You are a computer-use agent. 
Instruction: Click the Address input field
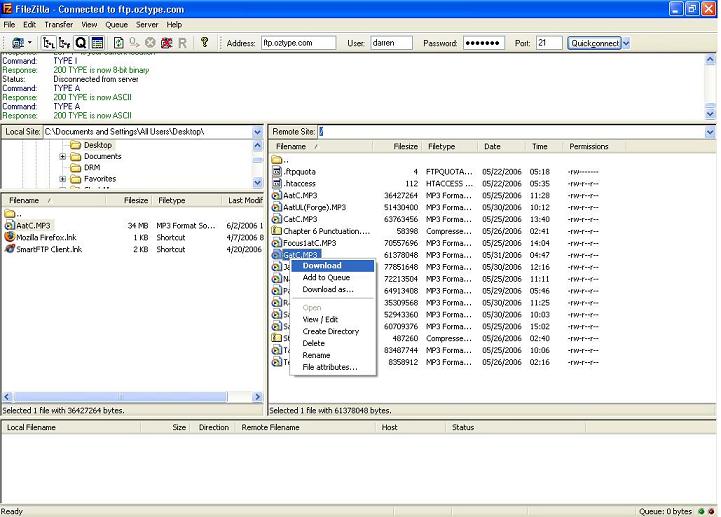point(298,43)
